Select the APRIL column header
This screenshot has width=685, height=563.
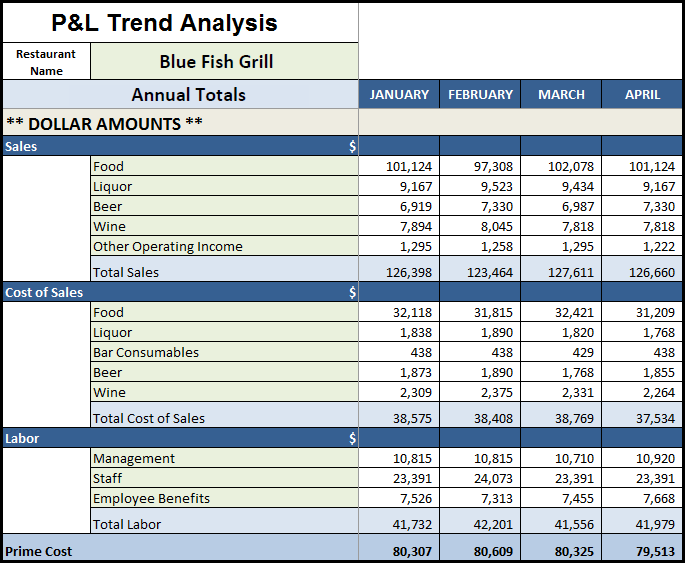click(642, 94)
